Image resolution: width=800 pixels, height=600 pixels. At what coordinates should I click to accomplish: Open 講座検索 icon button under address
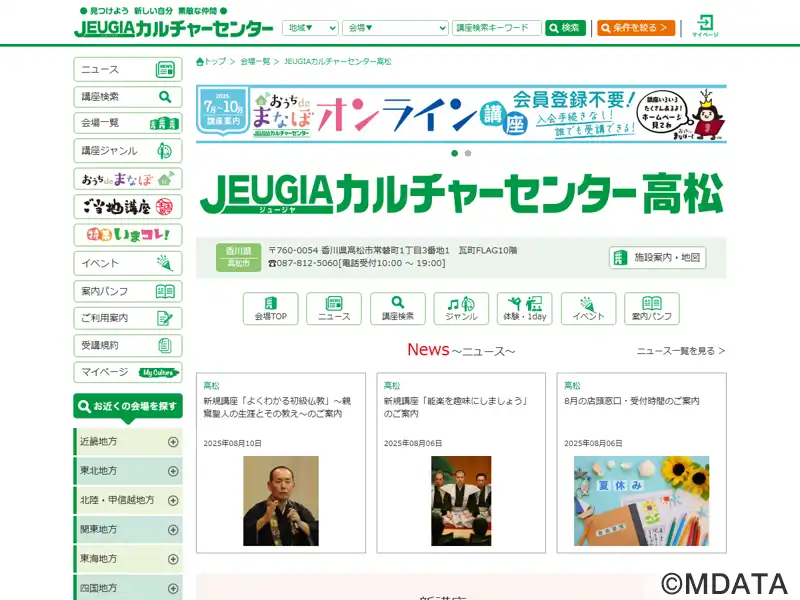(x=397, y=308)
